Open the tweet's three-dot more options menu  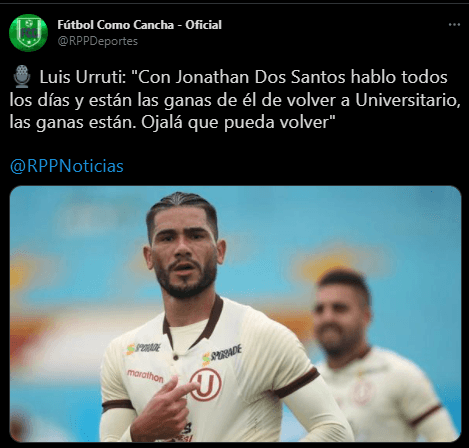pos(454,25)
